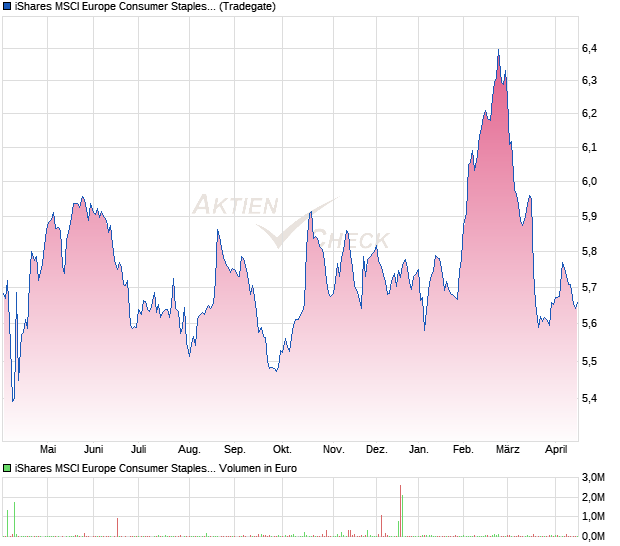Click the 5,8 price axis value
The image size is (620, 546).
589,251
